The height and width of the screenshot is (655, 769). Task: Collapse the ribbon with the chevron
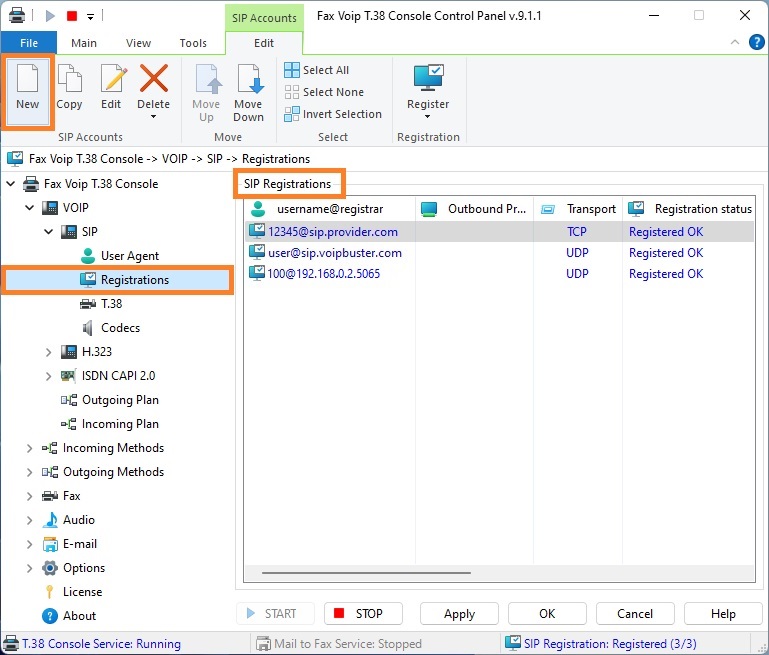[735, 42]
